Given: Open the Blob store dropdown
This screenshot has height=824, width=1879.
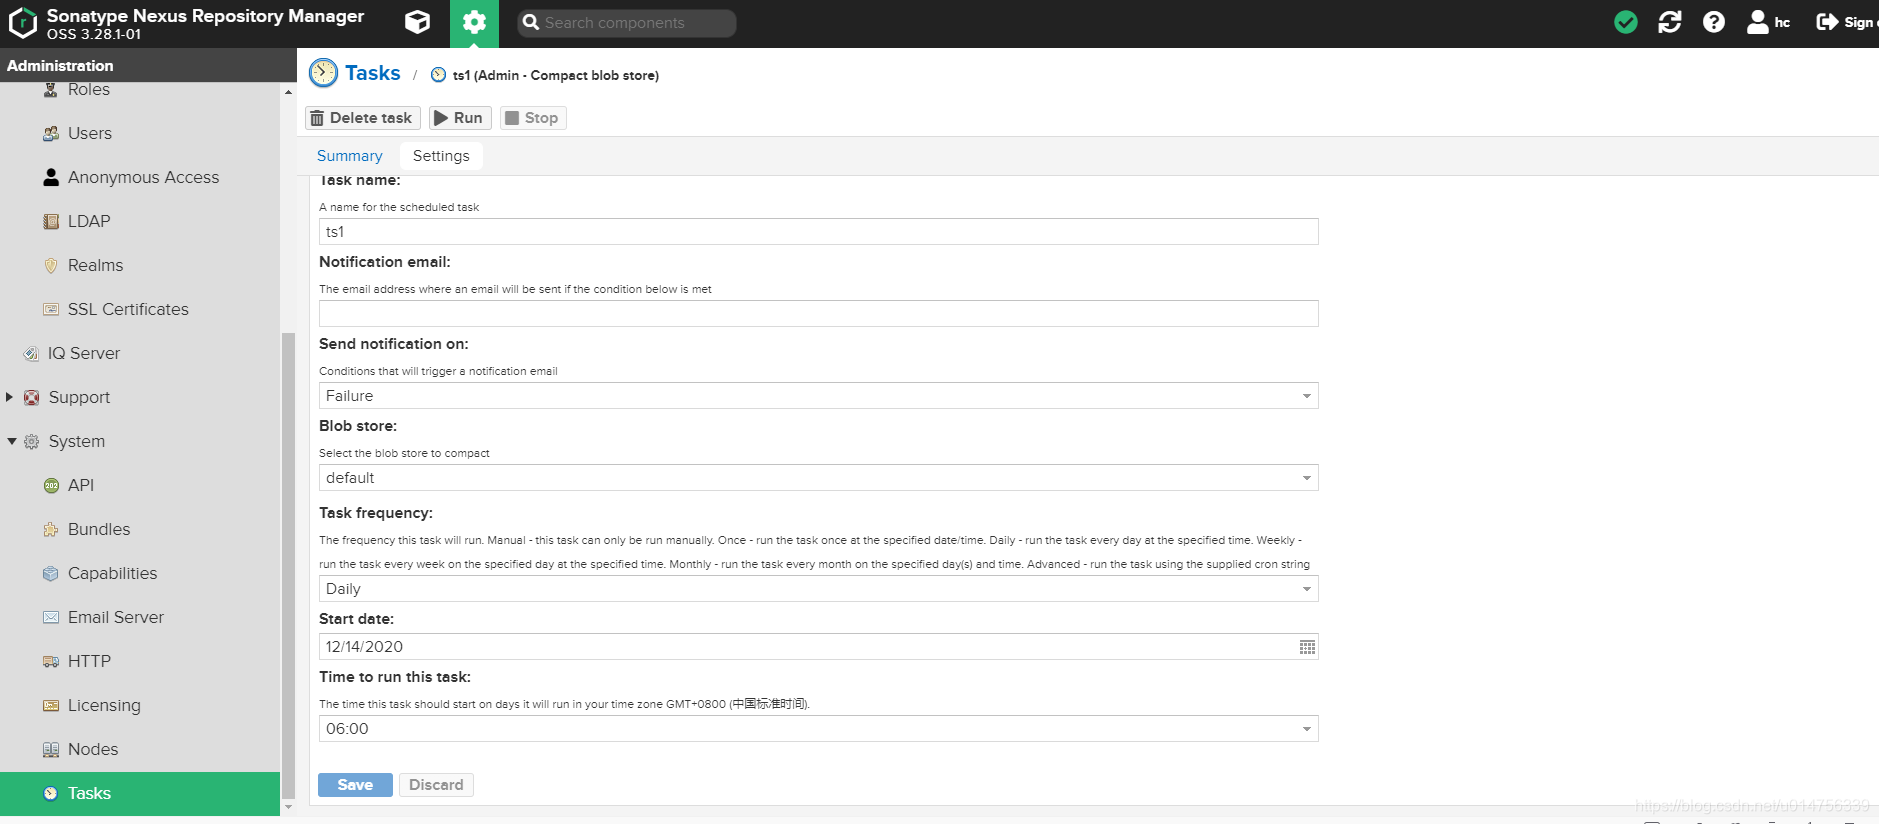Looking at the screenshot, I should 1306,478.
